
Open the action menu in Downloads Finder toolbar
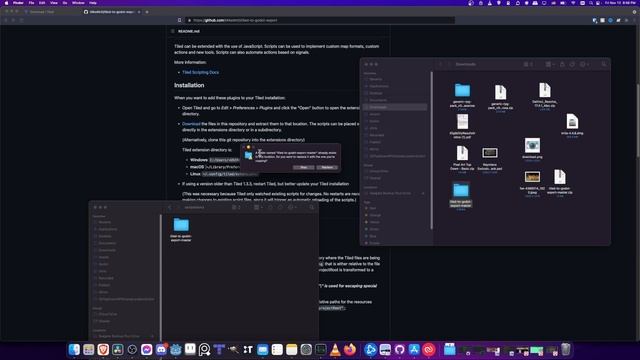[584, 64]
